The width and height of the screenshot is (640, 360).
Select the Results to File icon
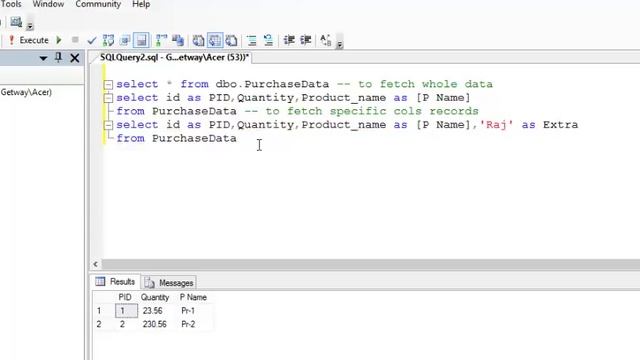[231, 40]
